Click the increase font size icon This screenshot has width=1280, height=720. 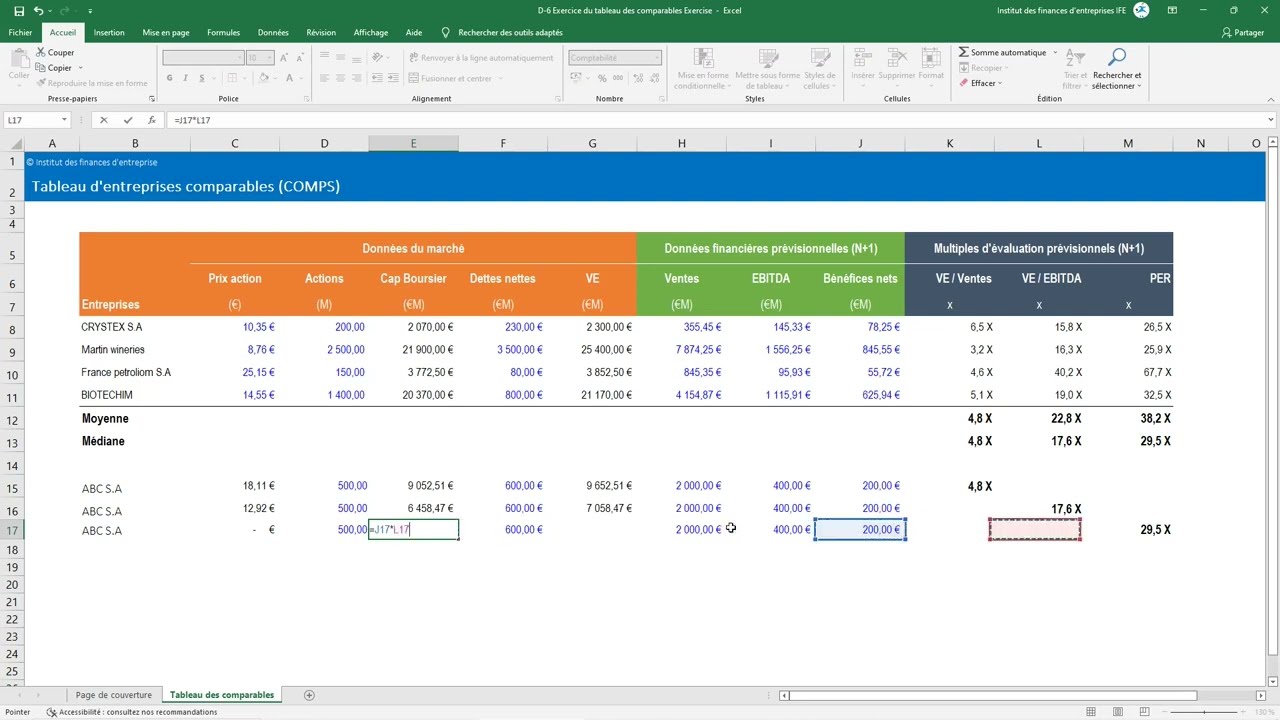[285, 58]
